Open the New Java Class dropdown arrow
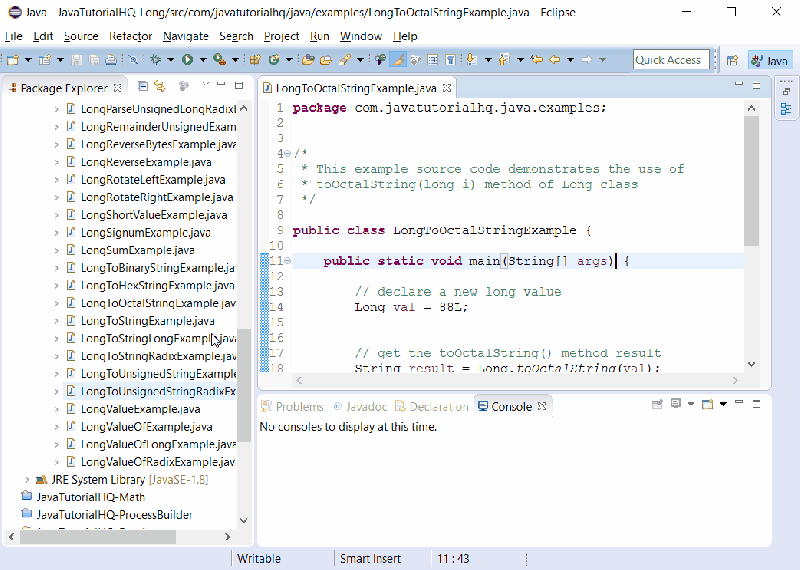800x570 pixels. click(289, 60)
